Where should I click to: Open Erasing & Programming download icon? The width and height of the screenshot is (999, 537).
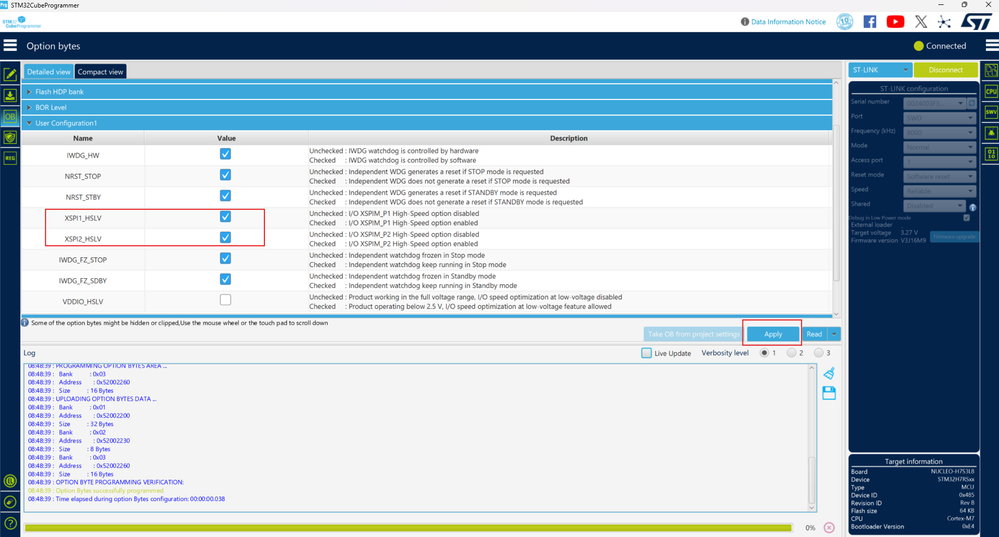pos(10,96)
